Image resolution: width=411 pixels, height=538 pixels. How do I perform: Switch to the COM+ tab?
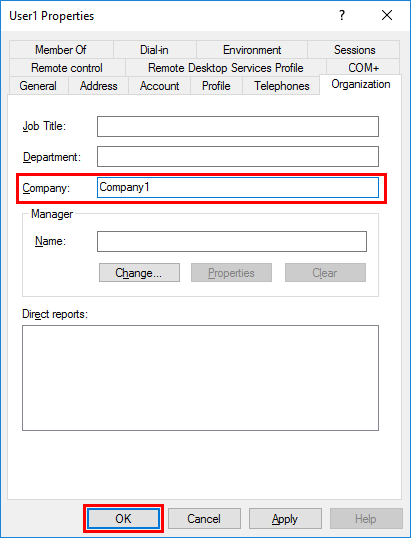coord(363,68)
